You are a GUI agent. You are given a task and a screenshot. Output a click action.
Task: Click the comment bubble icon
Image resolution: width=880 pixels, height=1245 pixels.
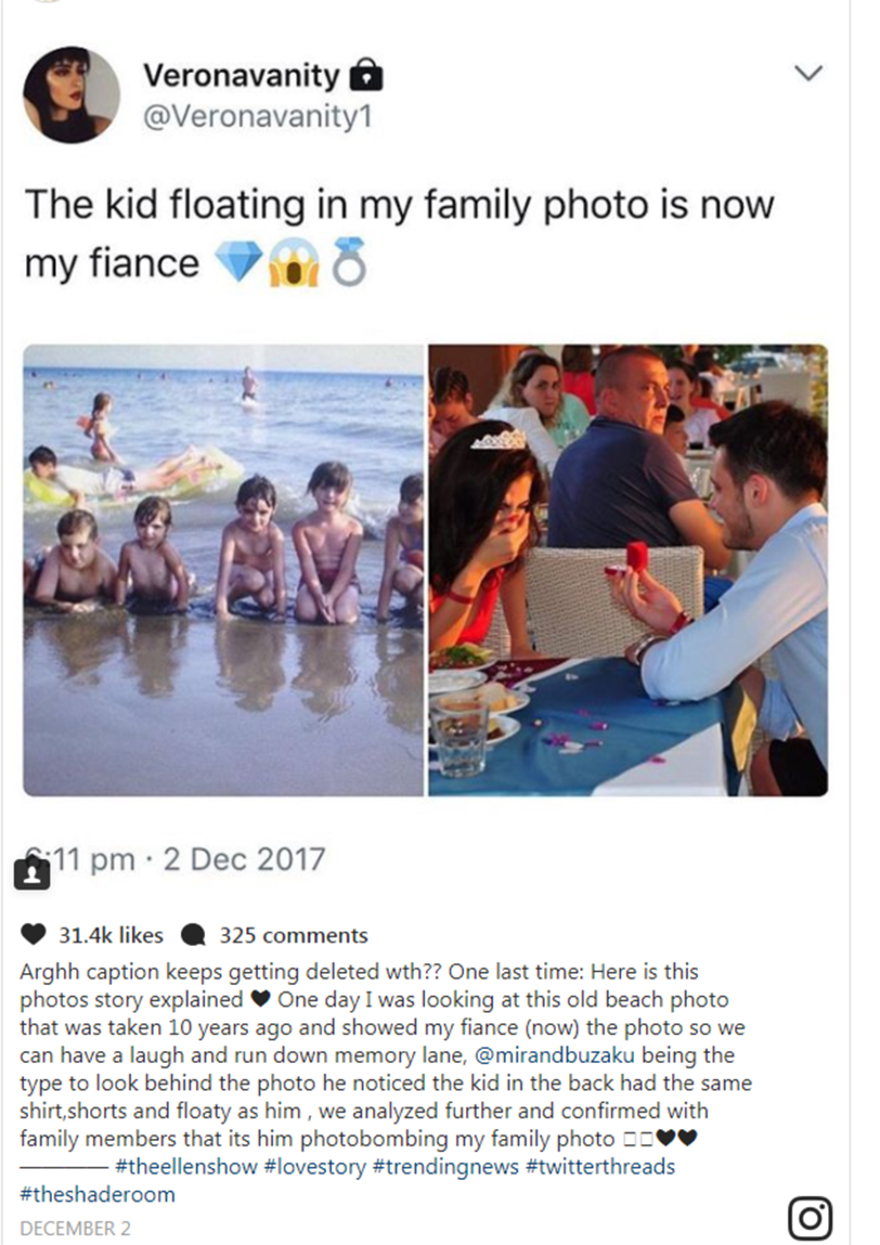(x=193, y=935)
